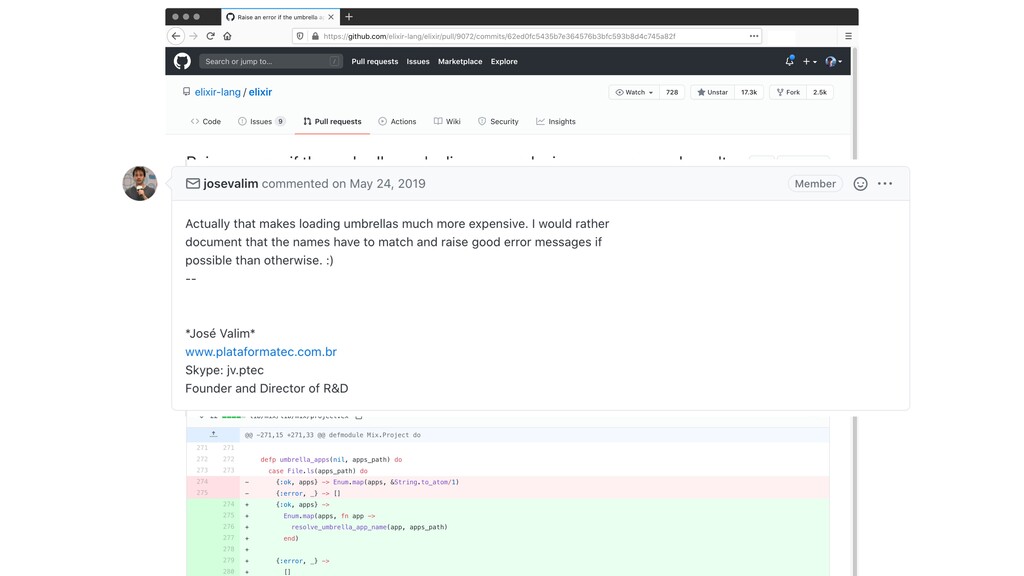This screenshot has width=1024, height=576.
Task: Click the envelope icon beside josevalim
Action: click(193, 184)
